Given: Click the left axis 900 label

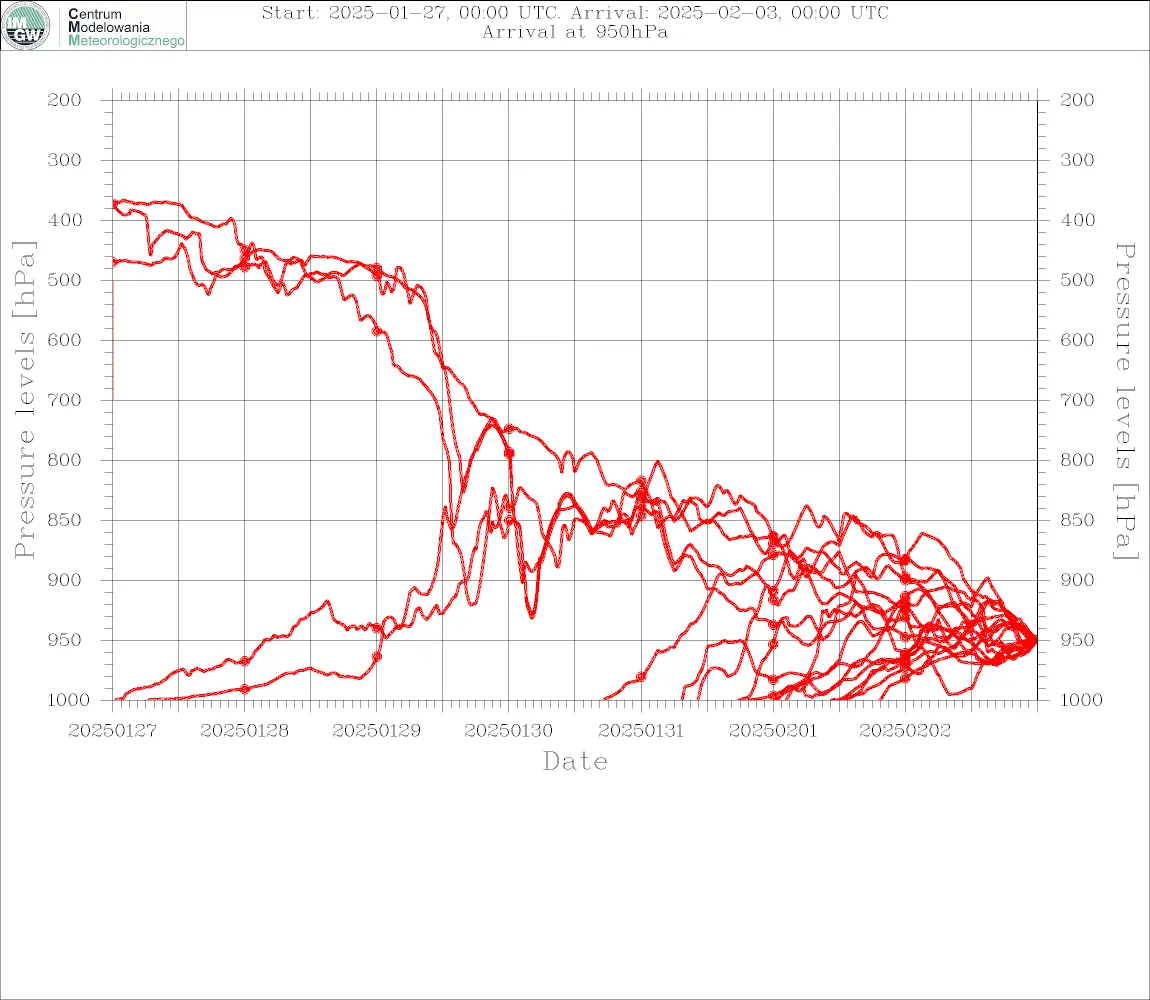Looking at the screenshot, I should (x=65, y=580).
